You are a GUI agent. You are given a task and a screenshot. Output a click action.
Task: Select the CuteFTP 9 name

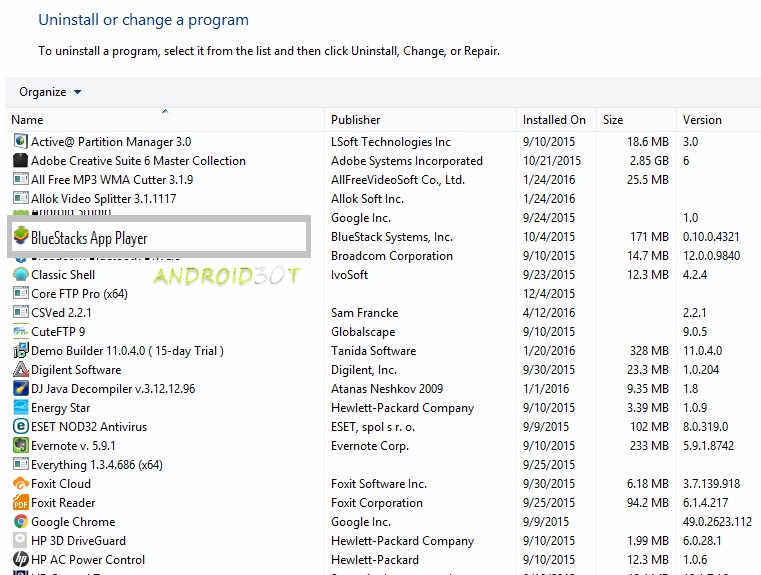click(x=58, y=331)
